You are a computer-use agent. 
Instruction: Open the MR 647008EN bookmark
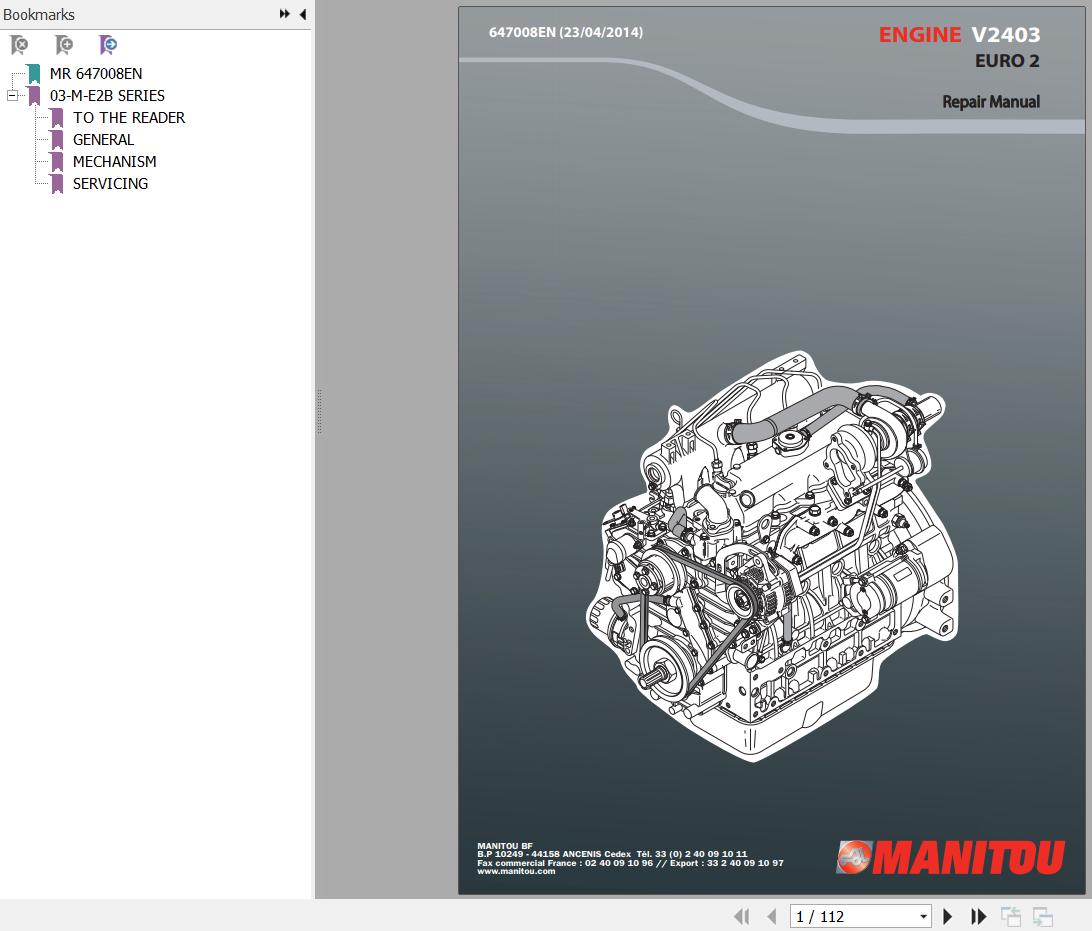[95, 74]
